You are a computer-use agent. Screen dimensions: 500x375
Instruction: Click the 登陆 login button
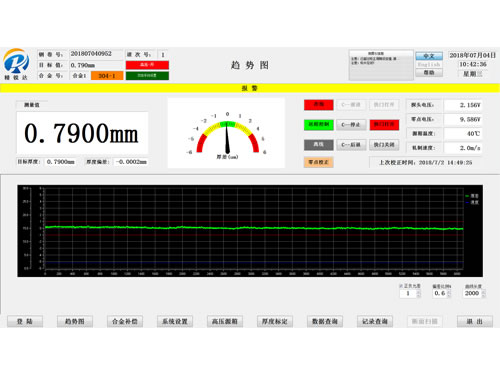point(25,321)
